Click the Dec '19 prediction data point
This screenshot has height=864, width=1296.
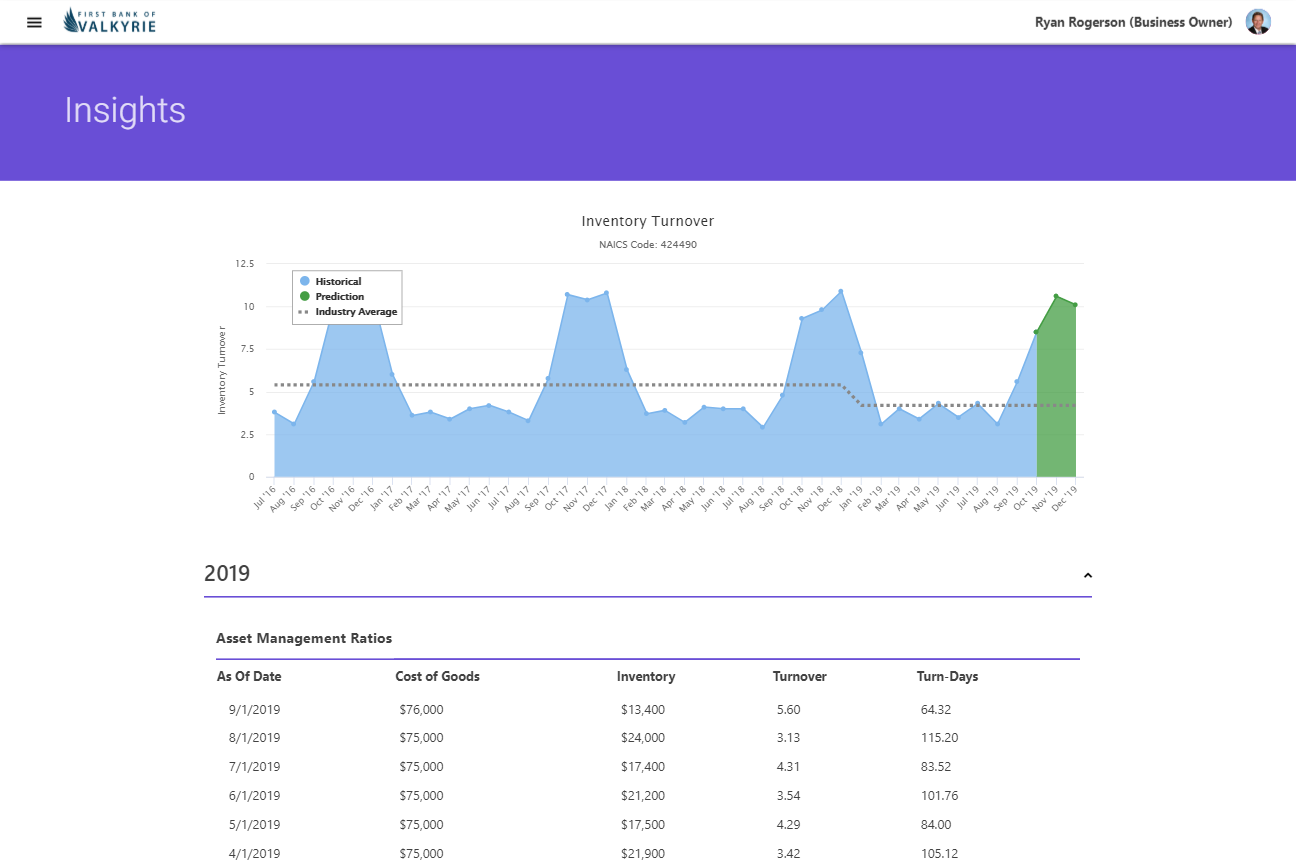point(1075,305)
